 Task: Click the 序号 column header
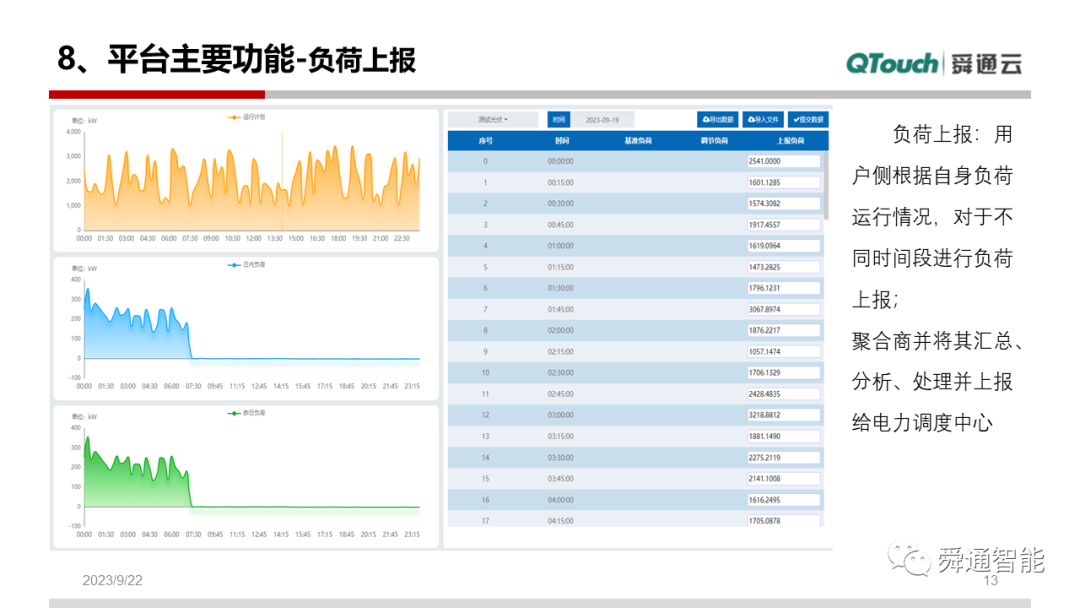[x=486, y=140]
